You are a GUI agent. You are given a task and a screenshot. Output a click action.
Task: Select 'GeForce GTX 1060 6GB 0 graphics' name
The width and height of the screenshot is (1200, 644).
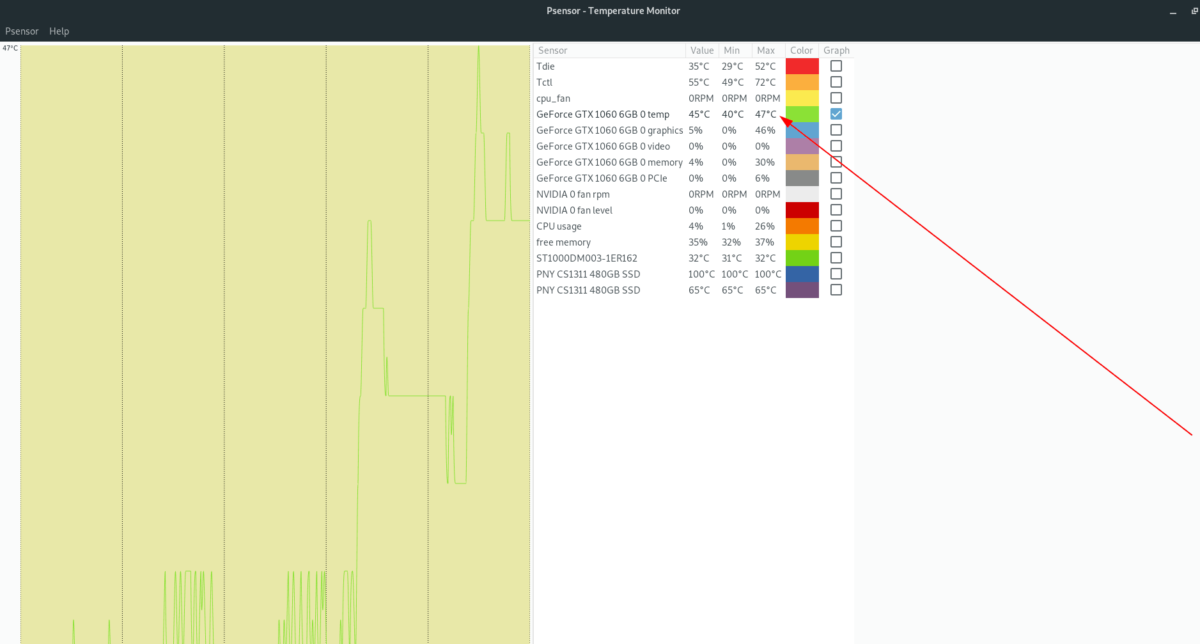tap(610, 130)
